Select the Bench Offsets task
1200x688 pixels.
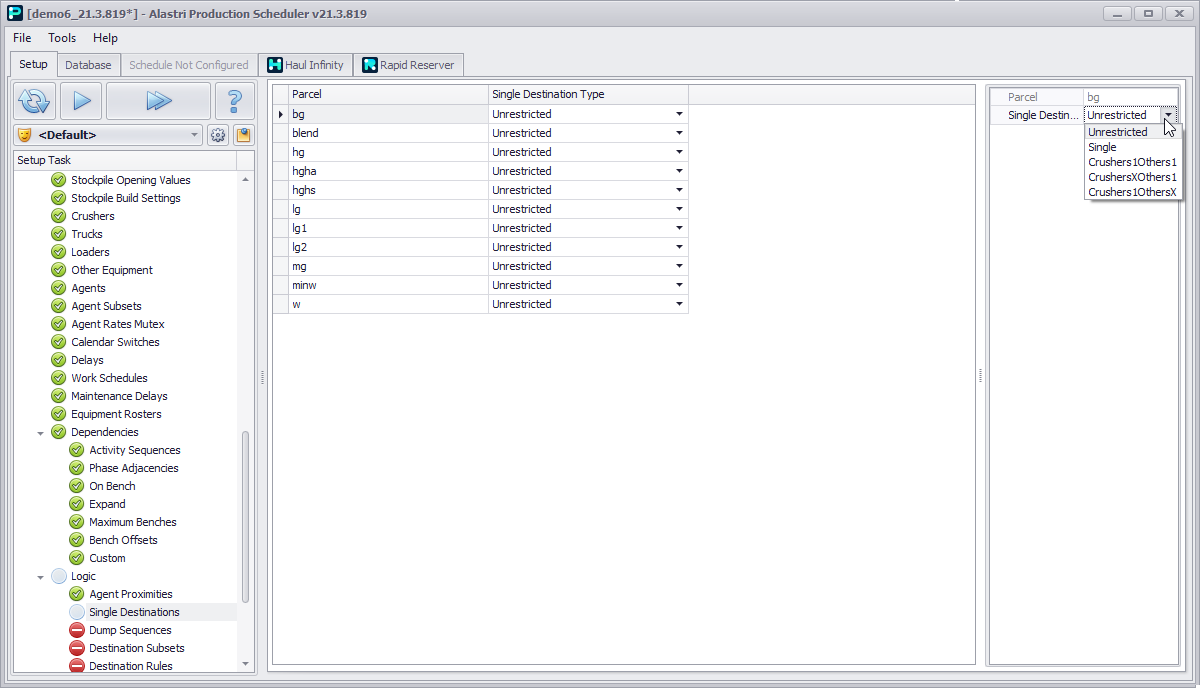pos(123,540)
